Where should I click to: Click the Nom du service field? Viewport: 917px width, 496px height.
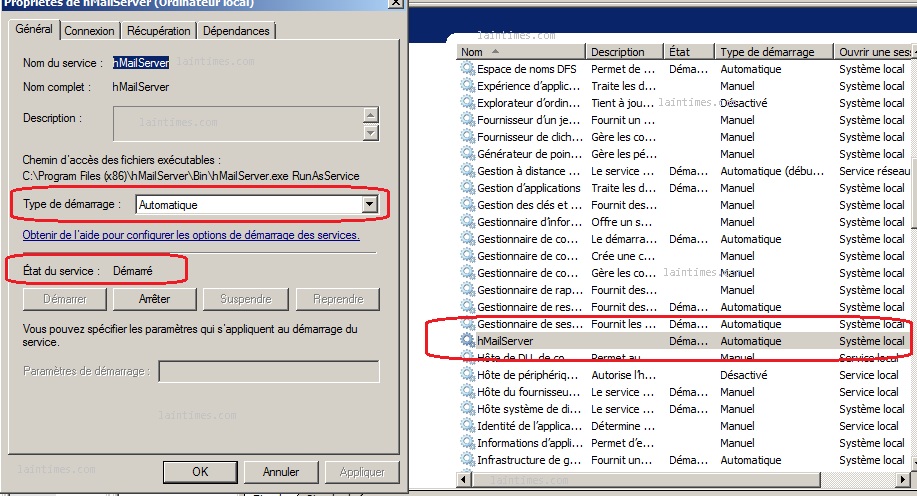coord(141,63)
